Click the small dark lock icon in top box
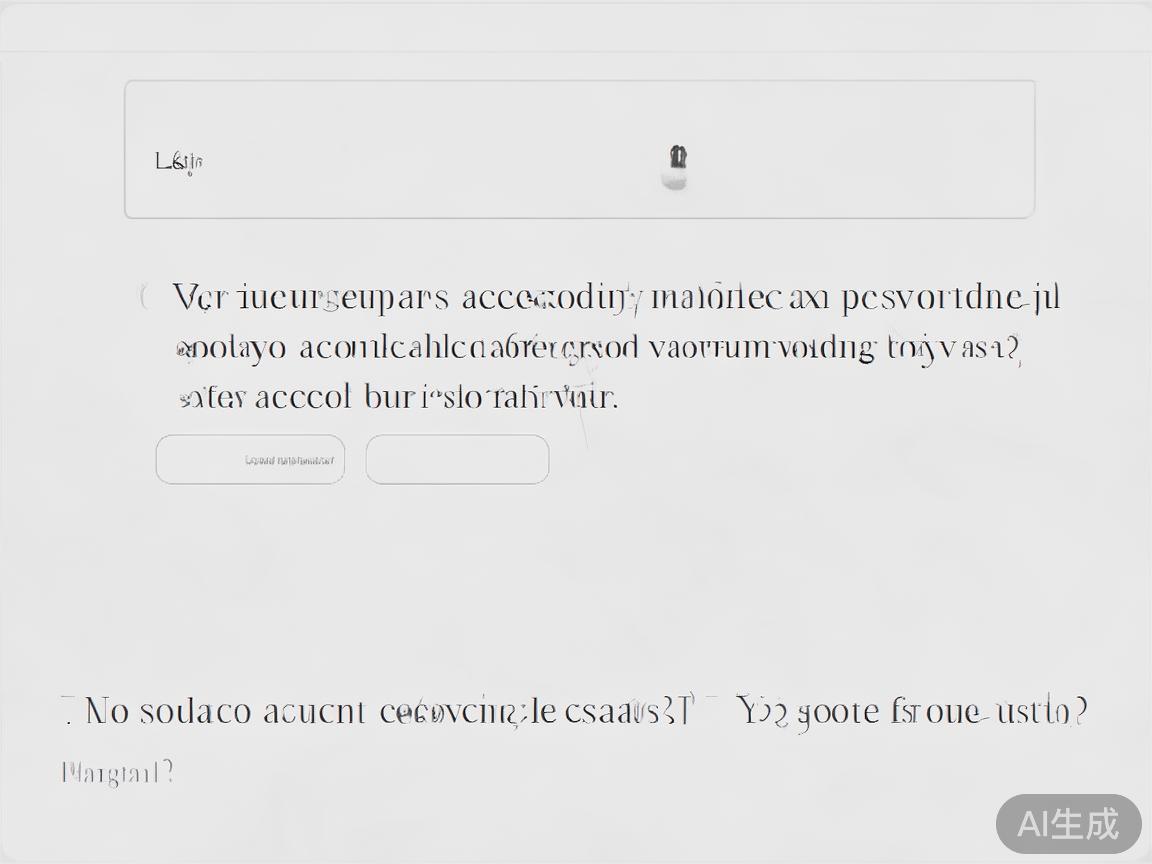 click(678, 156)
